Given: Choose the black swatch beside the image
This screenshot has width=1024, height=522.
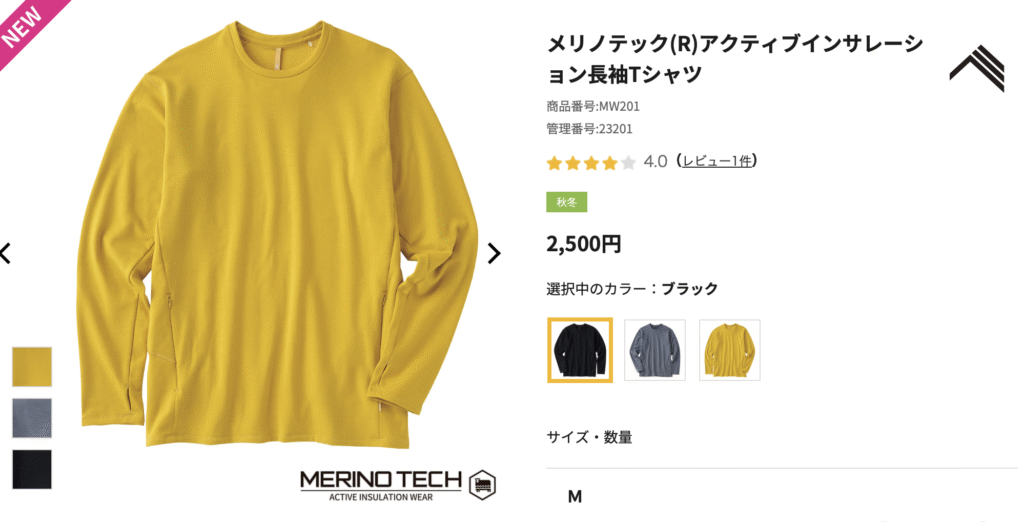Looking at the screenshot, I should click(x=32, y=469).
